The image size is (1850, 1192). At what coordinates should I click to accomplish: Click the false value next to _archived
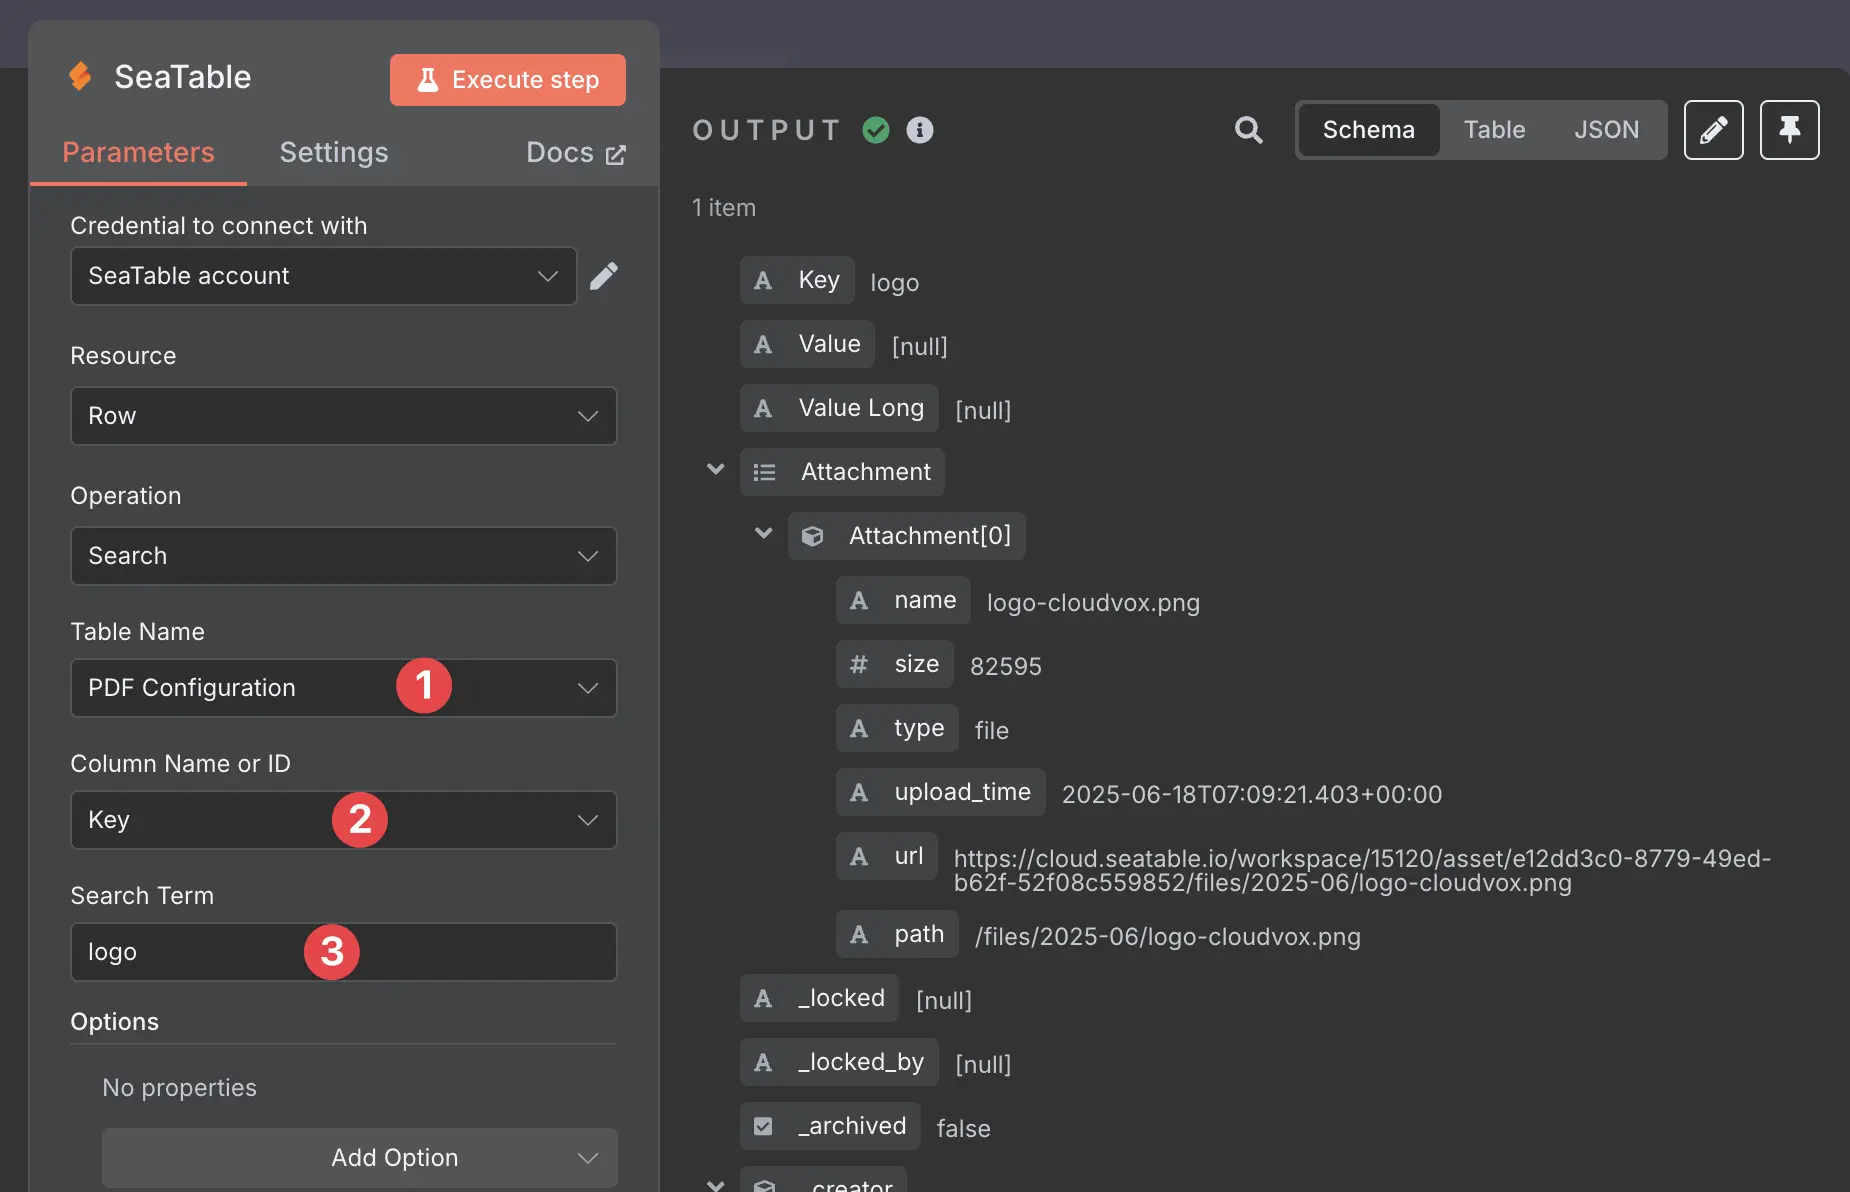(963, 1128)
